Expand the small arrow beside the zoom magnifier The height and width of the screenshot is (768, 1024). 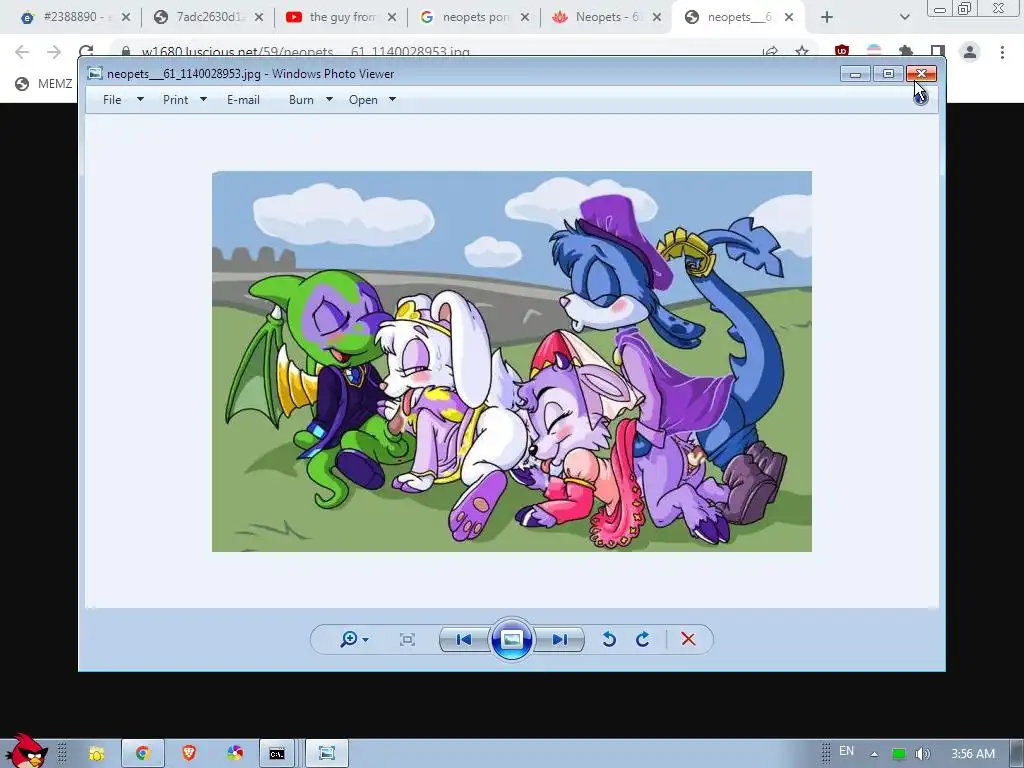click(x=365, y=640)
